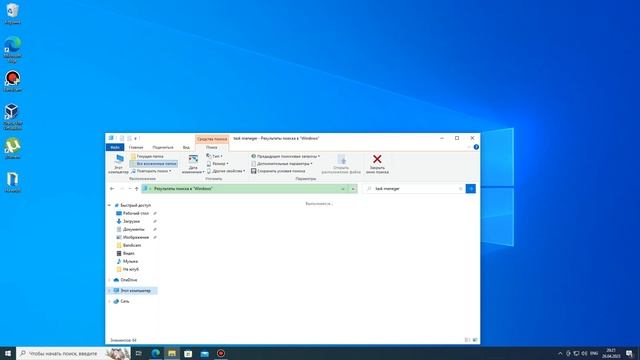Click Open file location button

(341, 164)
